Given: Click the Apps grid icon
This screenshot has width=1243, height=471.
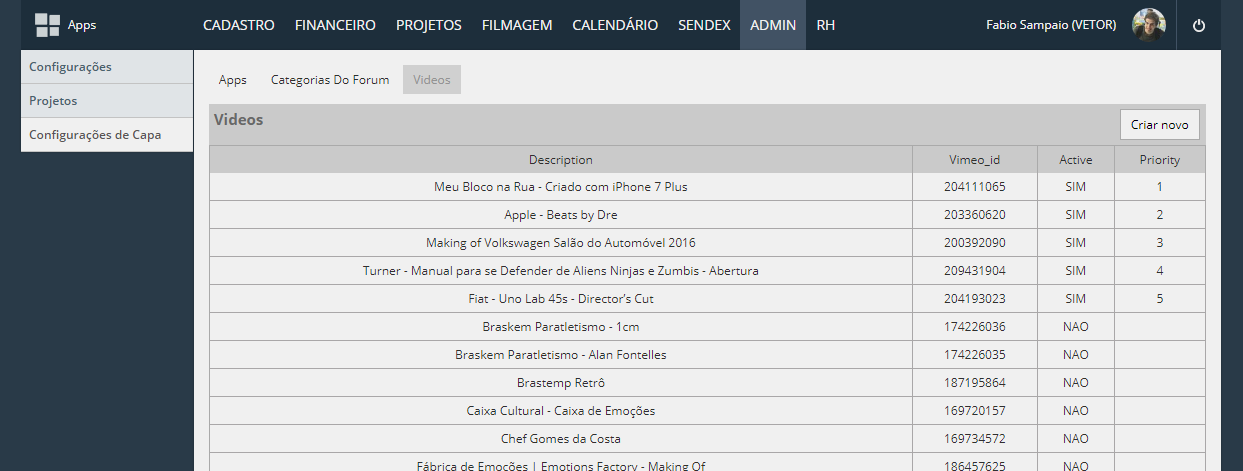Looking at the screenshot, I should [47, 25].
